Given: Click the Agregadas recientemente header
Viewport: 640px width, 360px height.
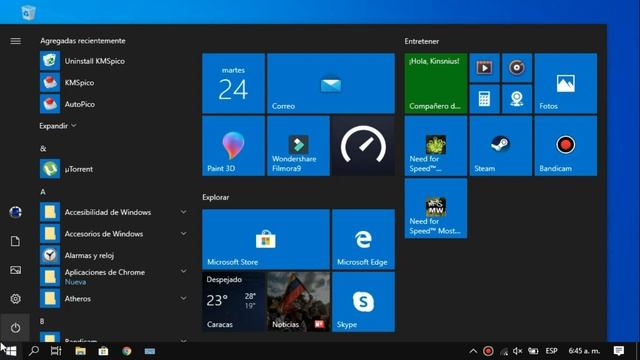Looking at the screenshot, I should [83, 41].
